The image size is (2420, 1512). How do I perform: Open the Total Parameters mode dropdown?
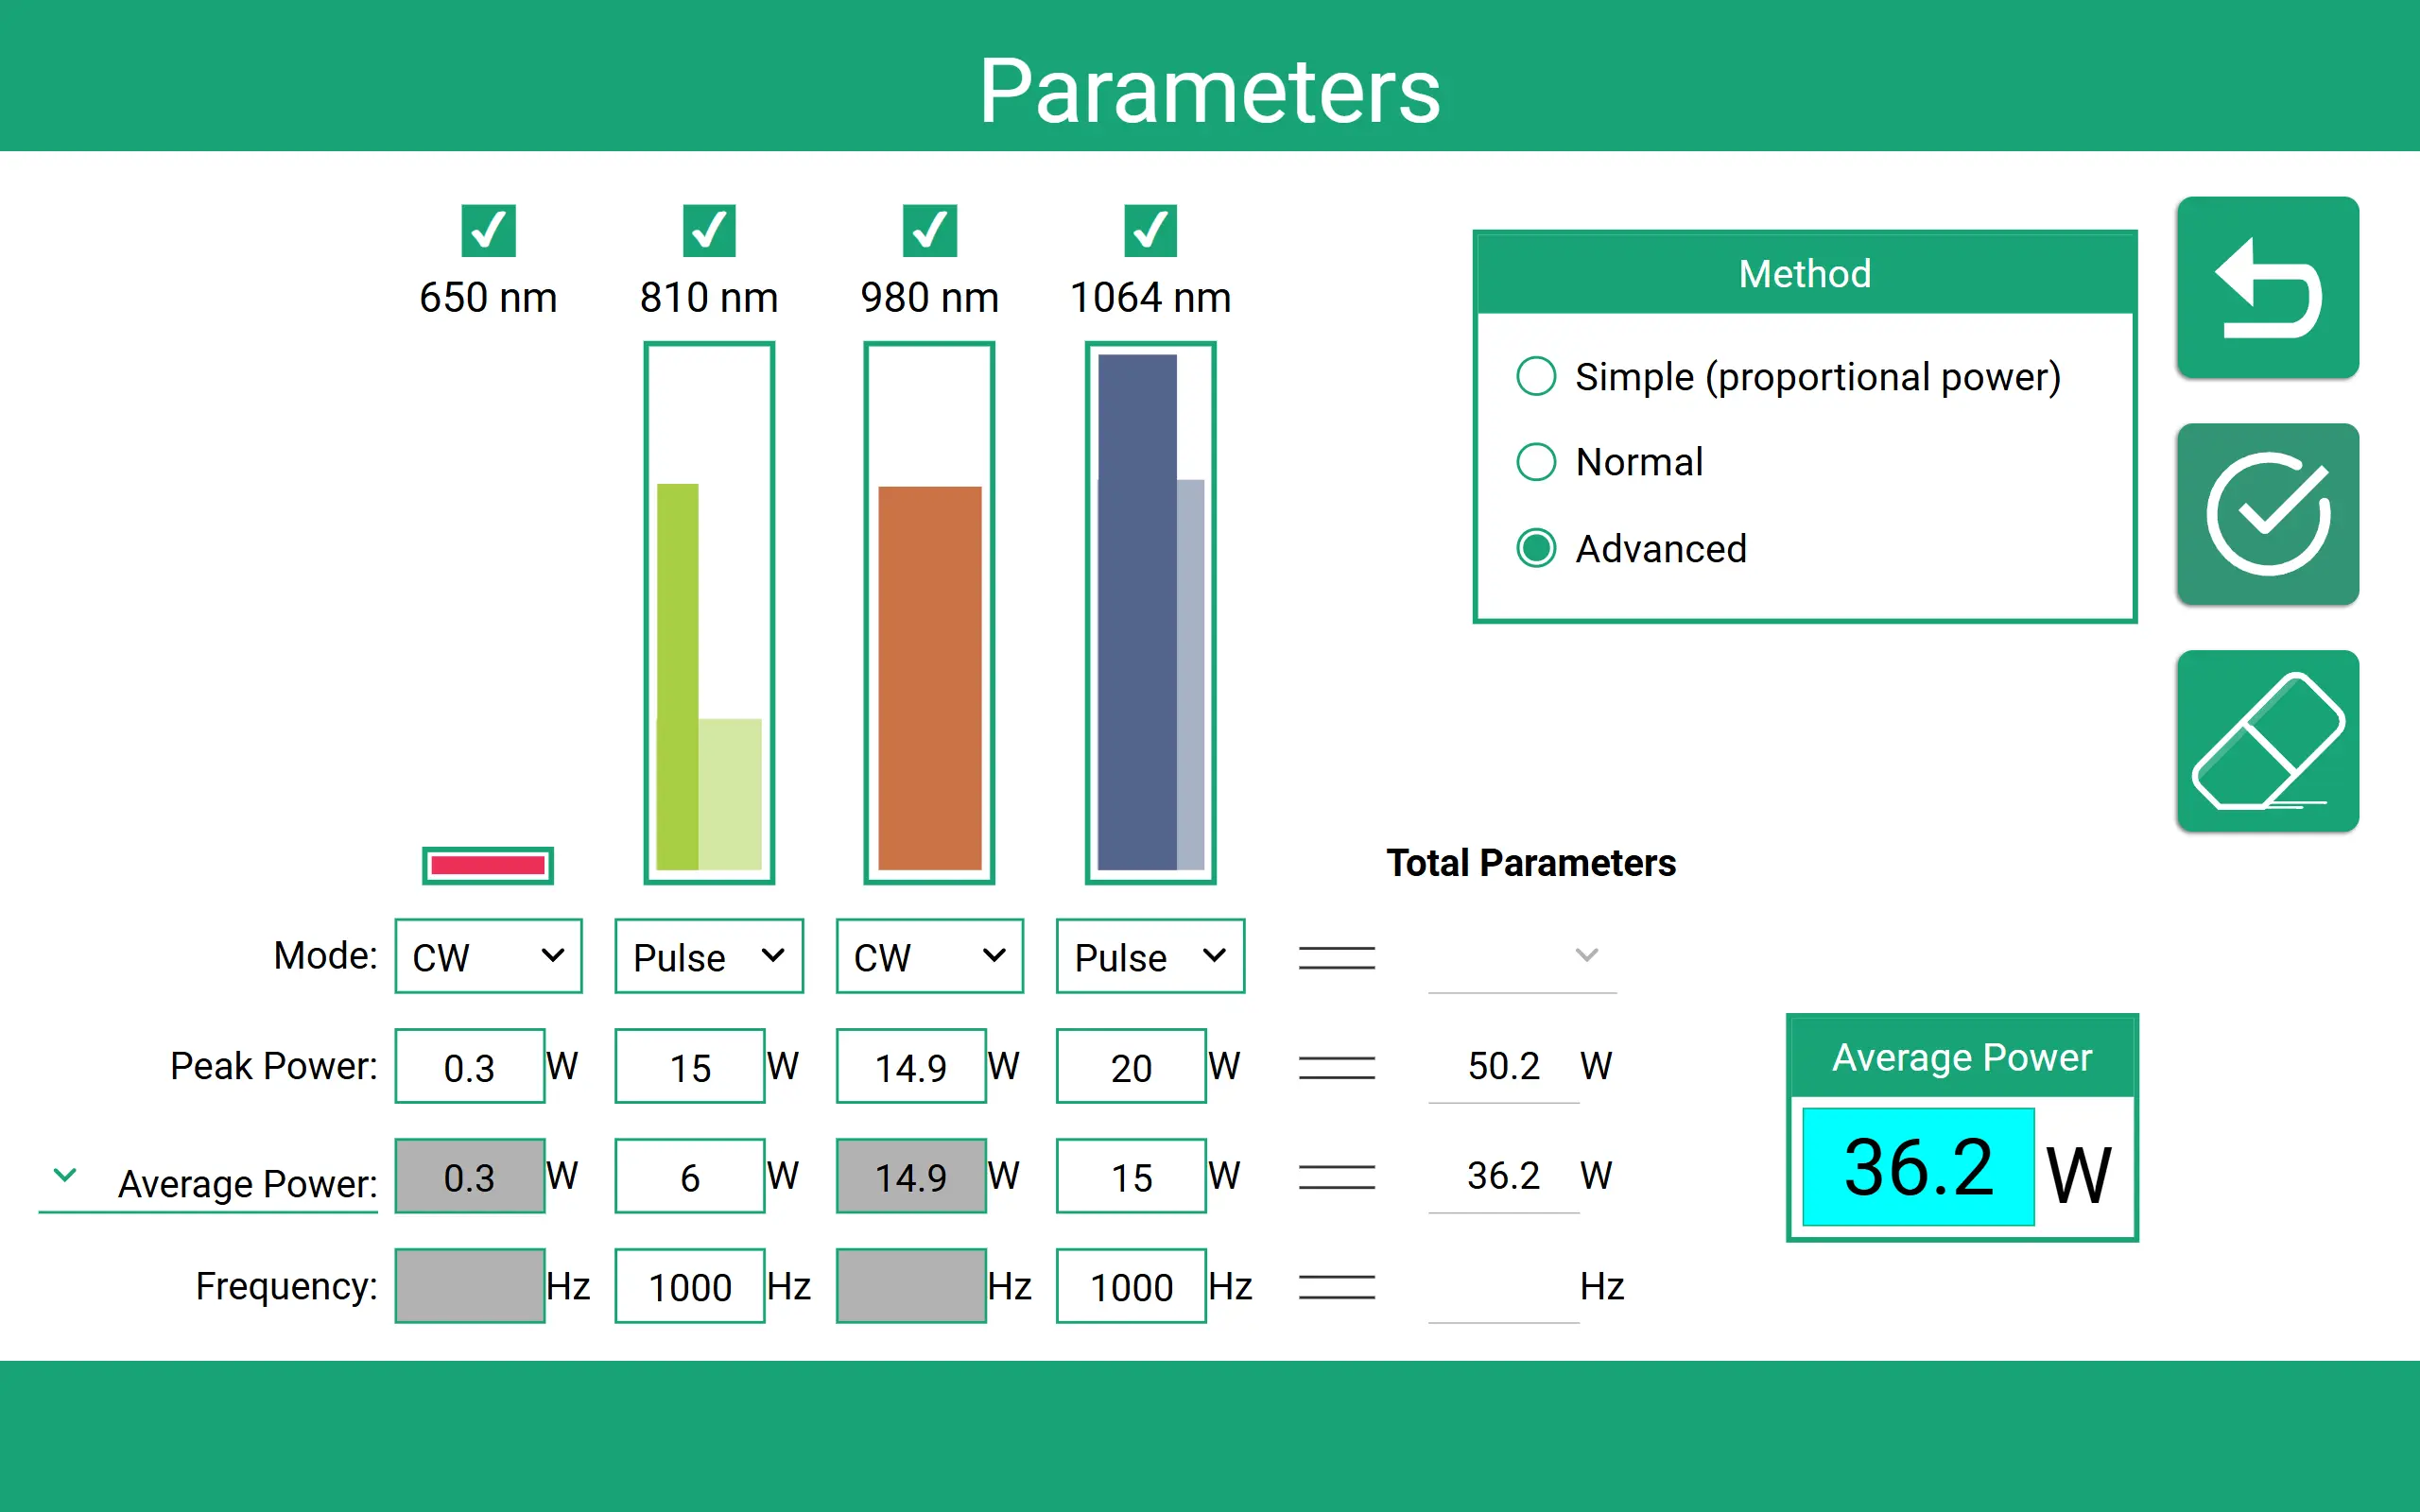click(1522, 957)
